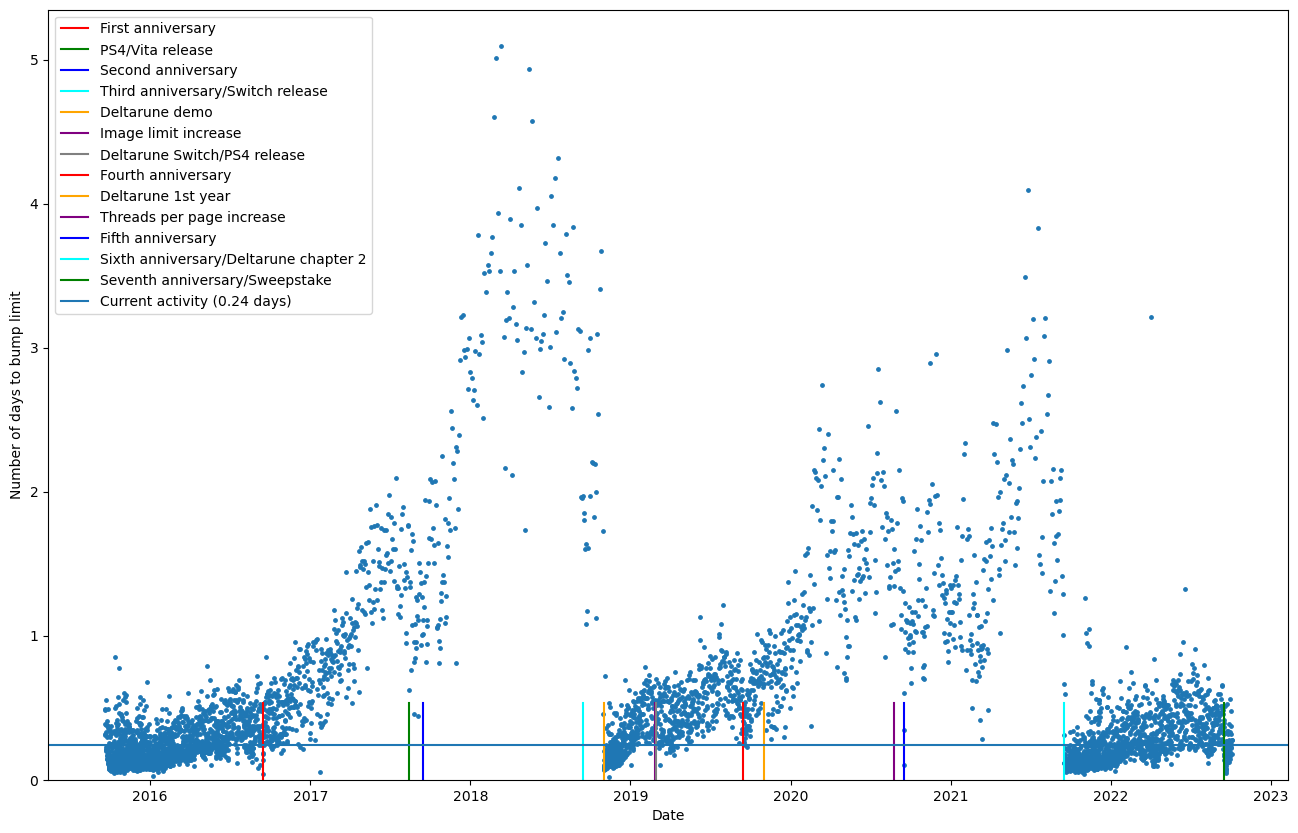Click the orange Deltarune 1st year line in late 2019
Viewport: 1298px width, 833px height.
(x=764, y=741)
